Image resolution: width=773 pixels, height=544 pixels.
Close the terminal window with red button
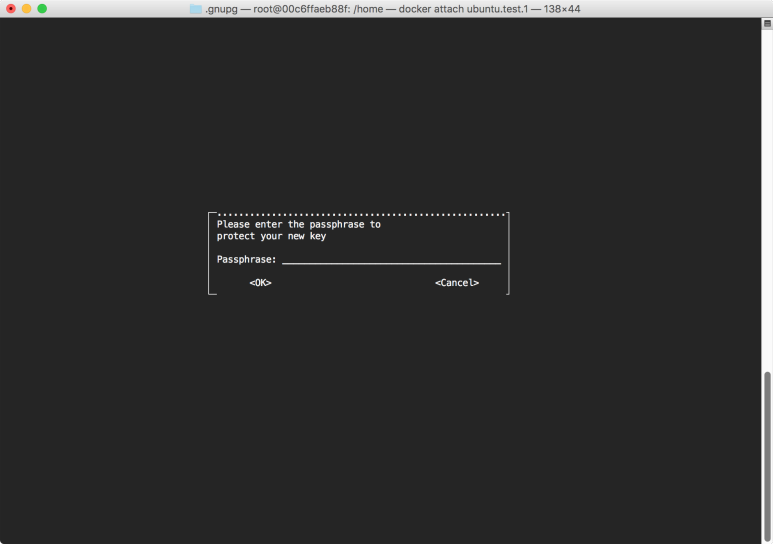coord(11,8)
